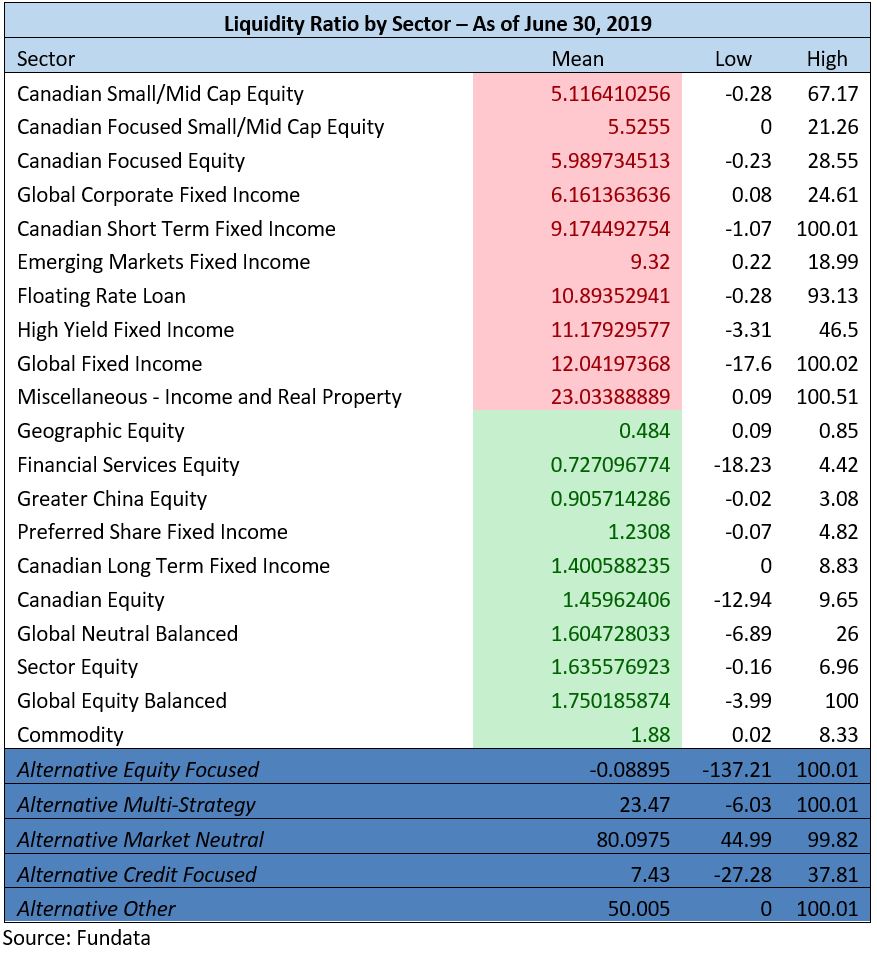Click the Global Fixed Income low value -17.6
The width and height of the screenshot is (877, 955).
[746, 364]
